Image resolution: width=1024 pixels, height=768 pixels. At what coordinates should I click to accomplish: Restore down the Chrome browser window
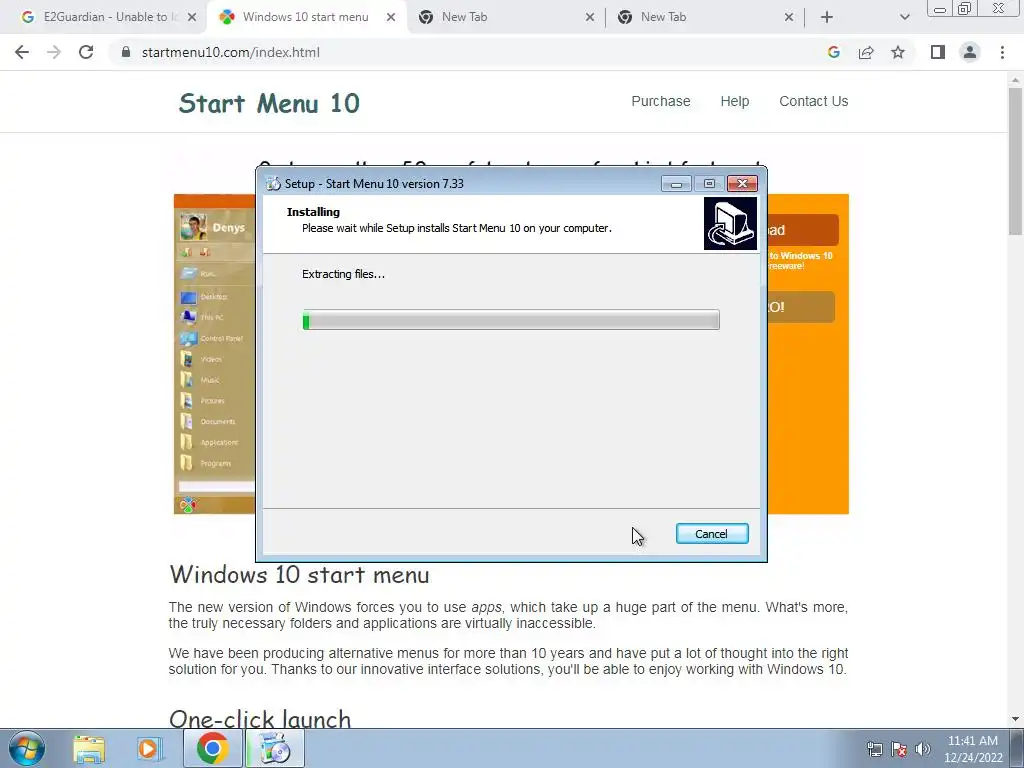coord(965,8)
